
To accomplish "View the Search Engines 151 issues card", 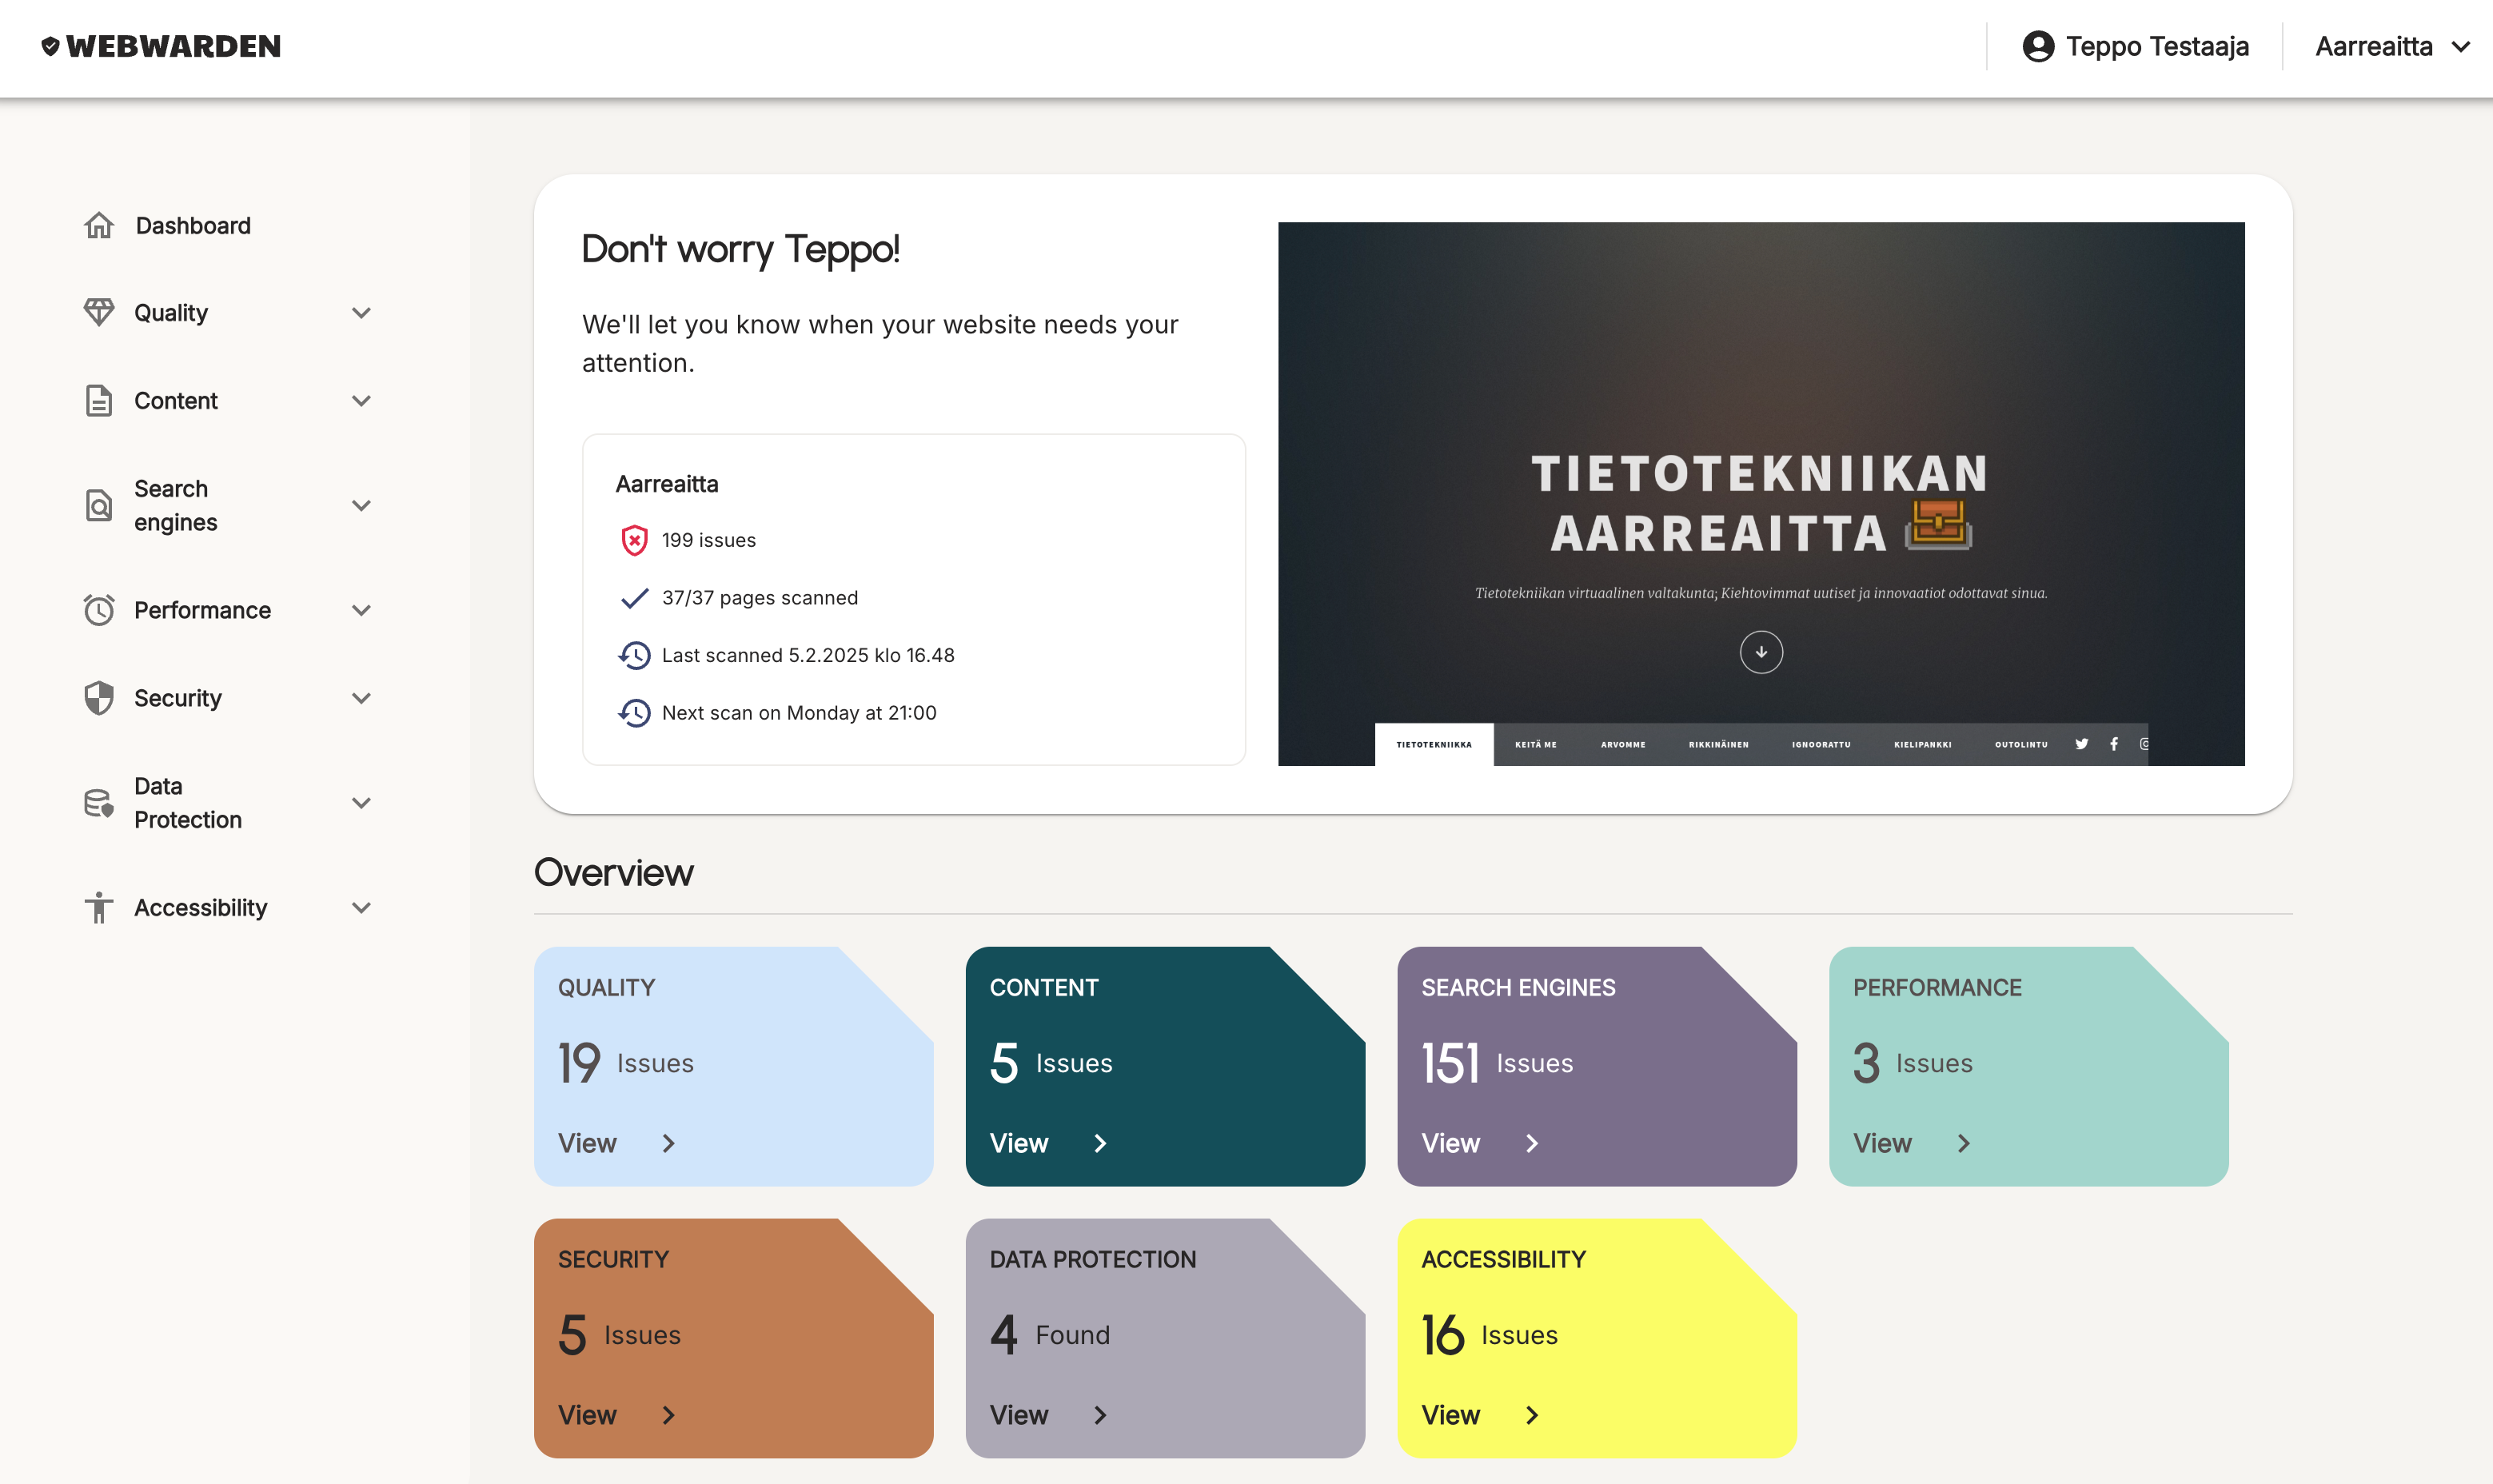I will [x=1596, y=1066].
